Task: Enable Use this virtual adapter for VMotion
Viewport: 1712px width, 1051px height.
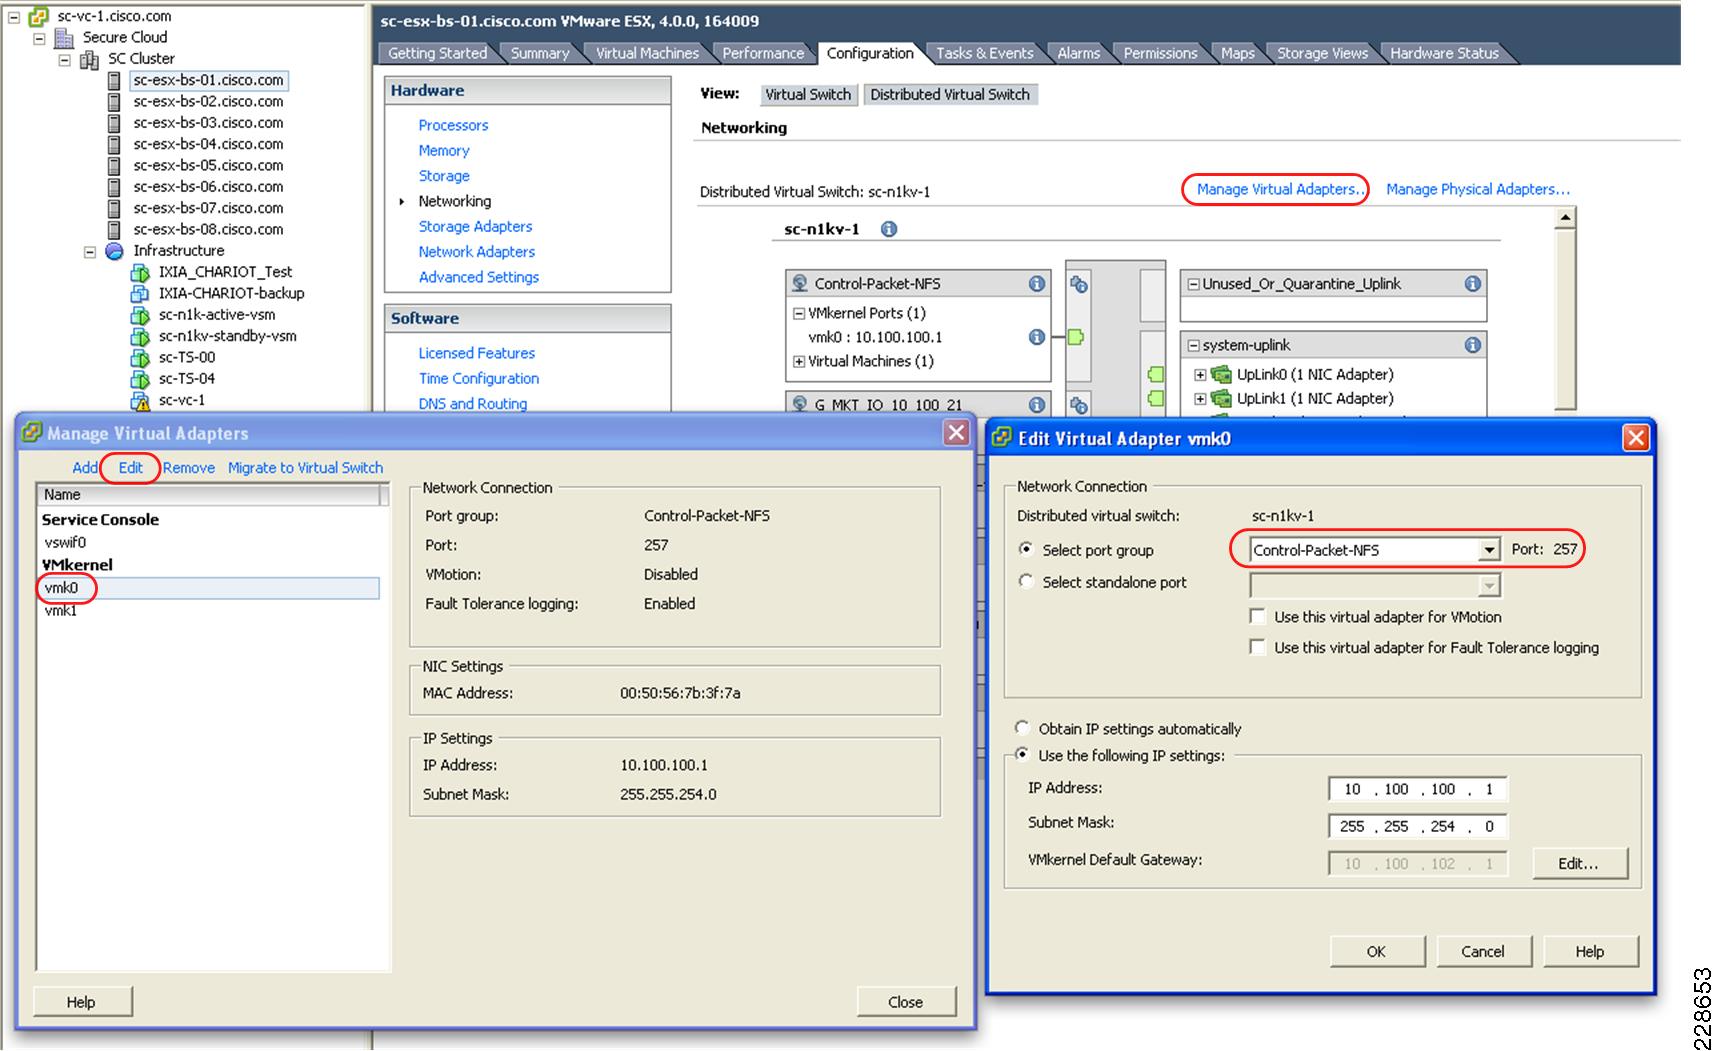Action: 1258,617
